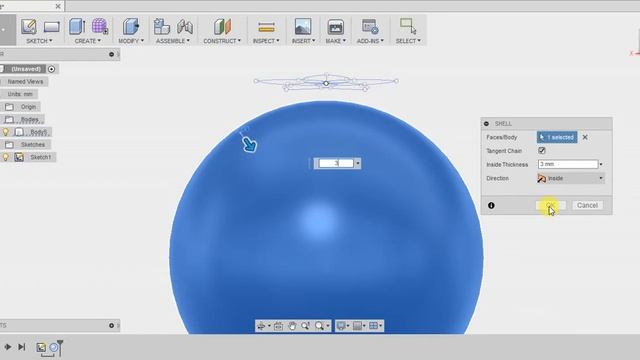The height and width of the screenshot is (360, 640).
Task: Open the Orbit type dropdown arrow
Action: click(269, 326)
